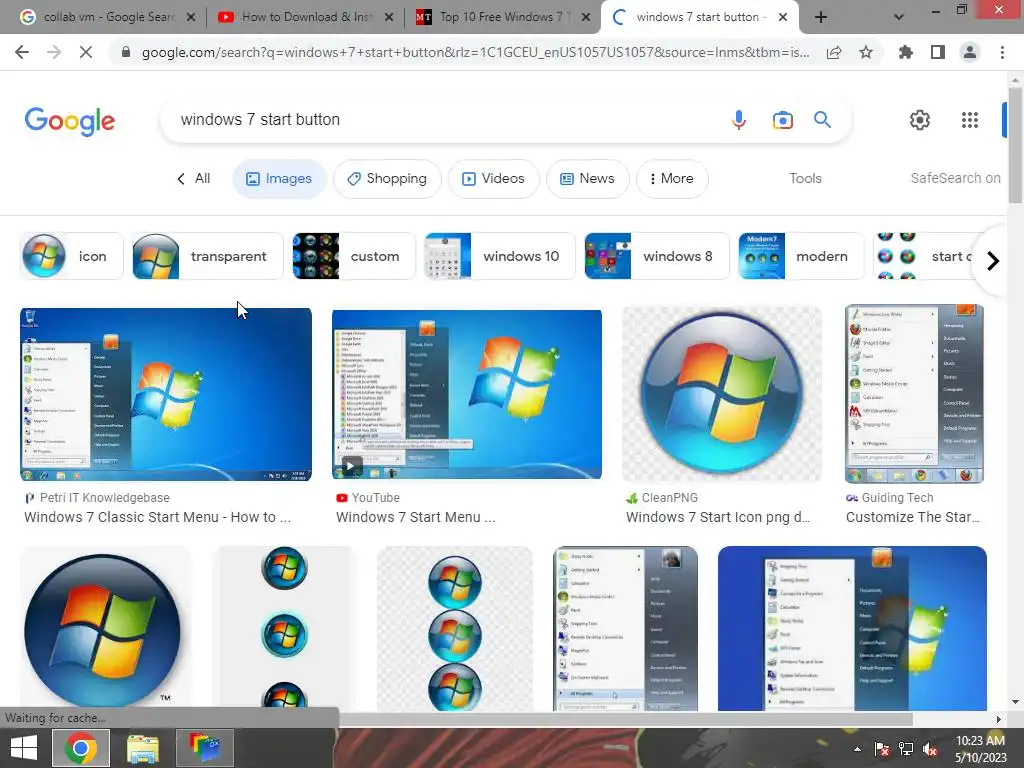Close the 'windows 7 start button' tab
Image resolution: width=1024 pixels, height=768 pixels.
pos(783,18)
